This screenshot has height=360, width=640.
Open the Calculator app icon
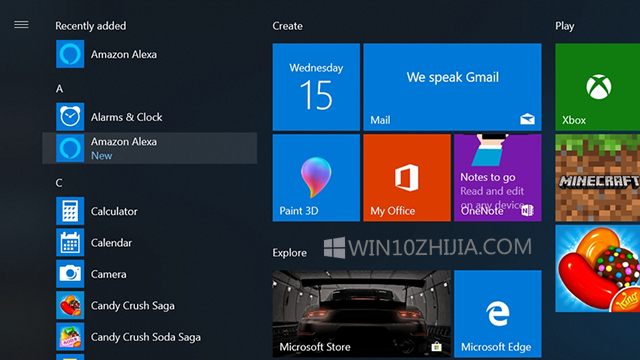coord(70,211)
